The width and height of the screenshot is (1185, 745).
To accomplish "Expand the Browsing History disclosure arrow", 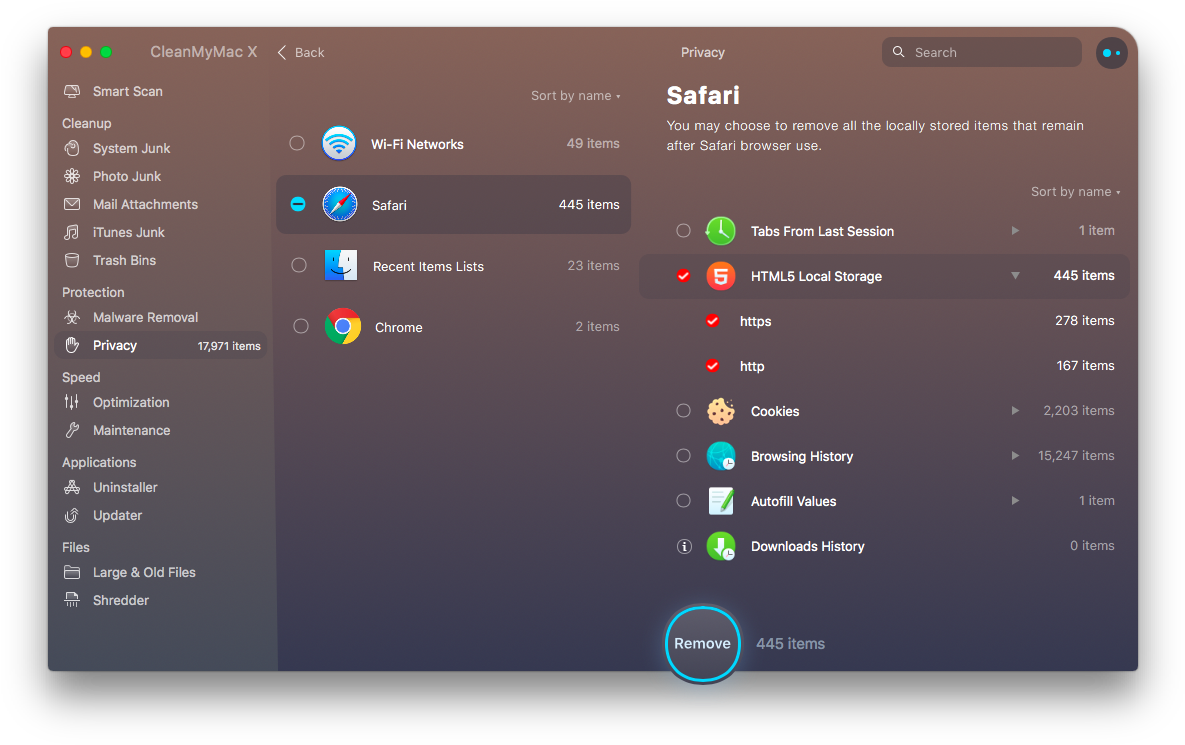I will (x=1016, y=456).
